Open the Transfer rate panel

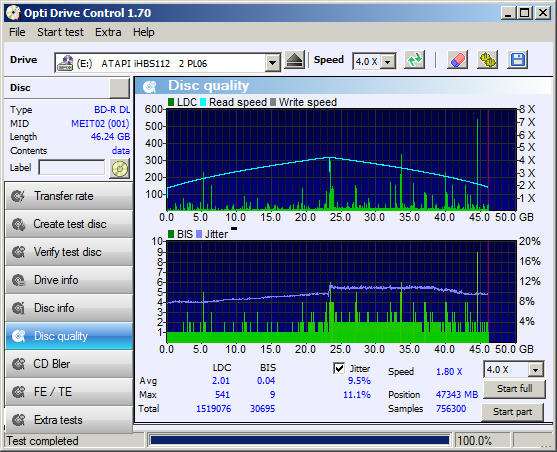(69, 196)
